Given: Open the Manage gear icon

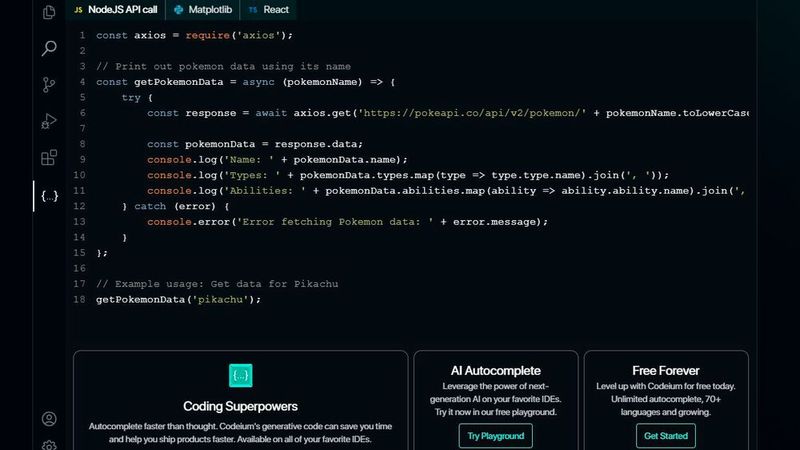Looking at the screenshot, I should [49, 445].
